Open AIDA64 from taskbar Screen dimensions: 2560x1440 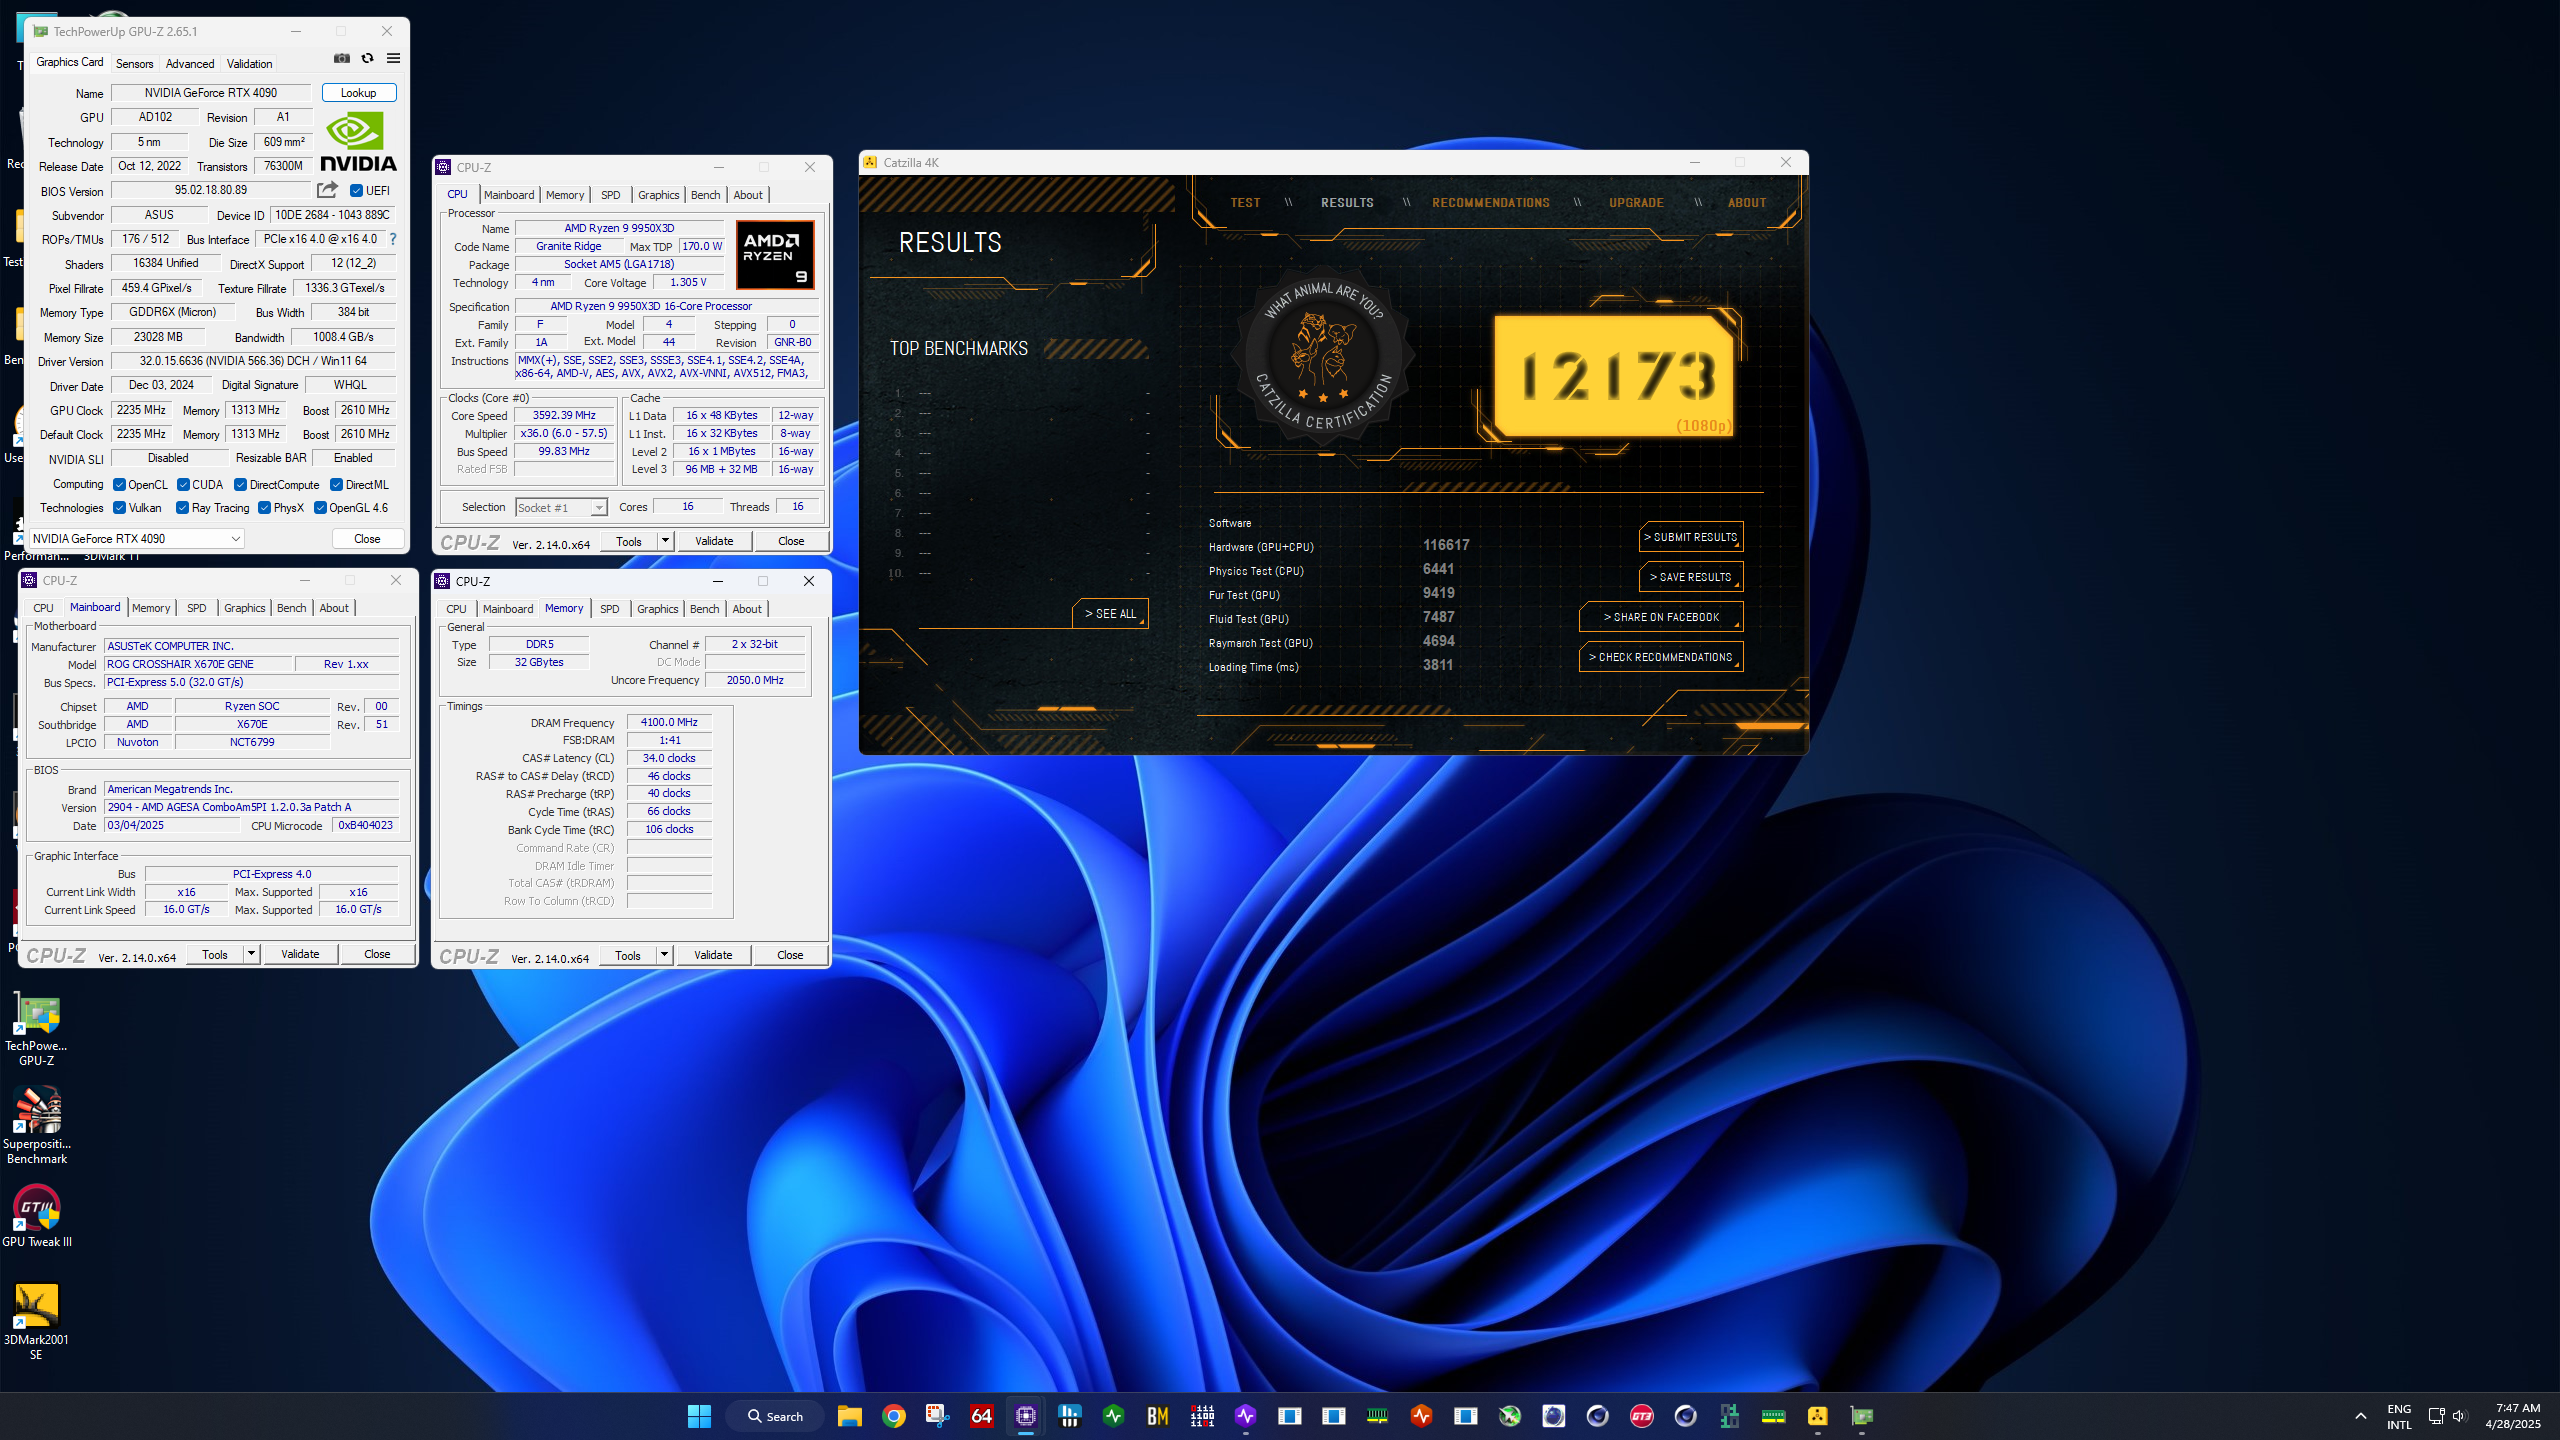[981, 1416]
